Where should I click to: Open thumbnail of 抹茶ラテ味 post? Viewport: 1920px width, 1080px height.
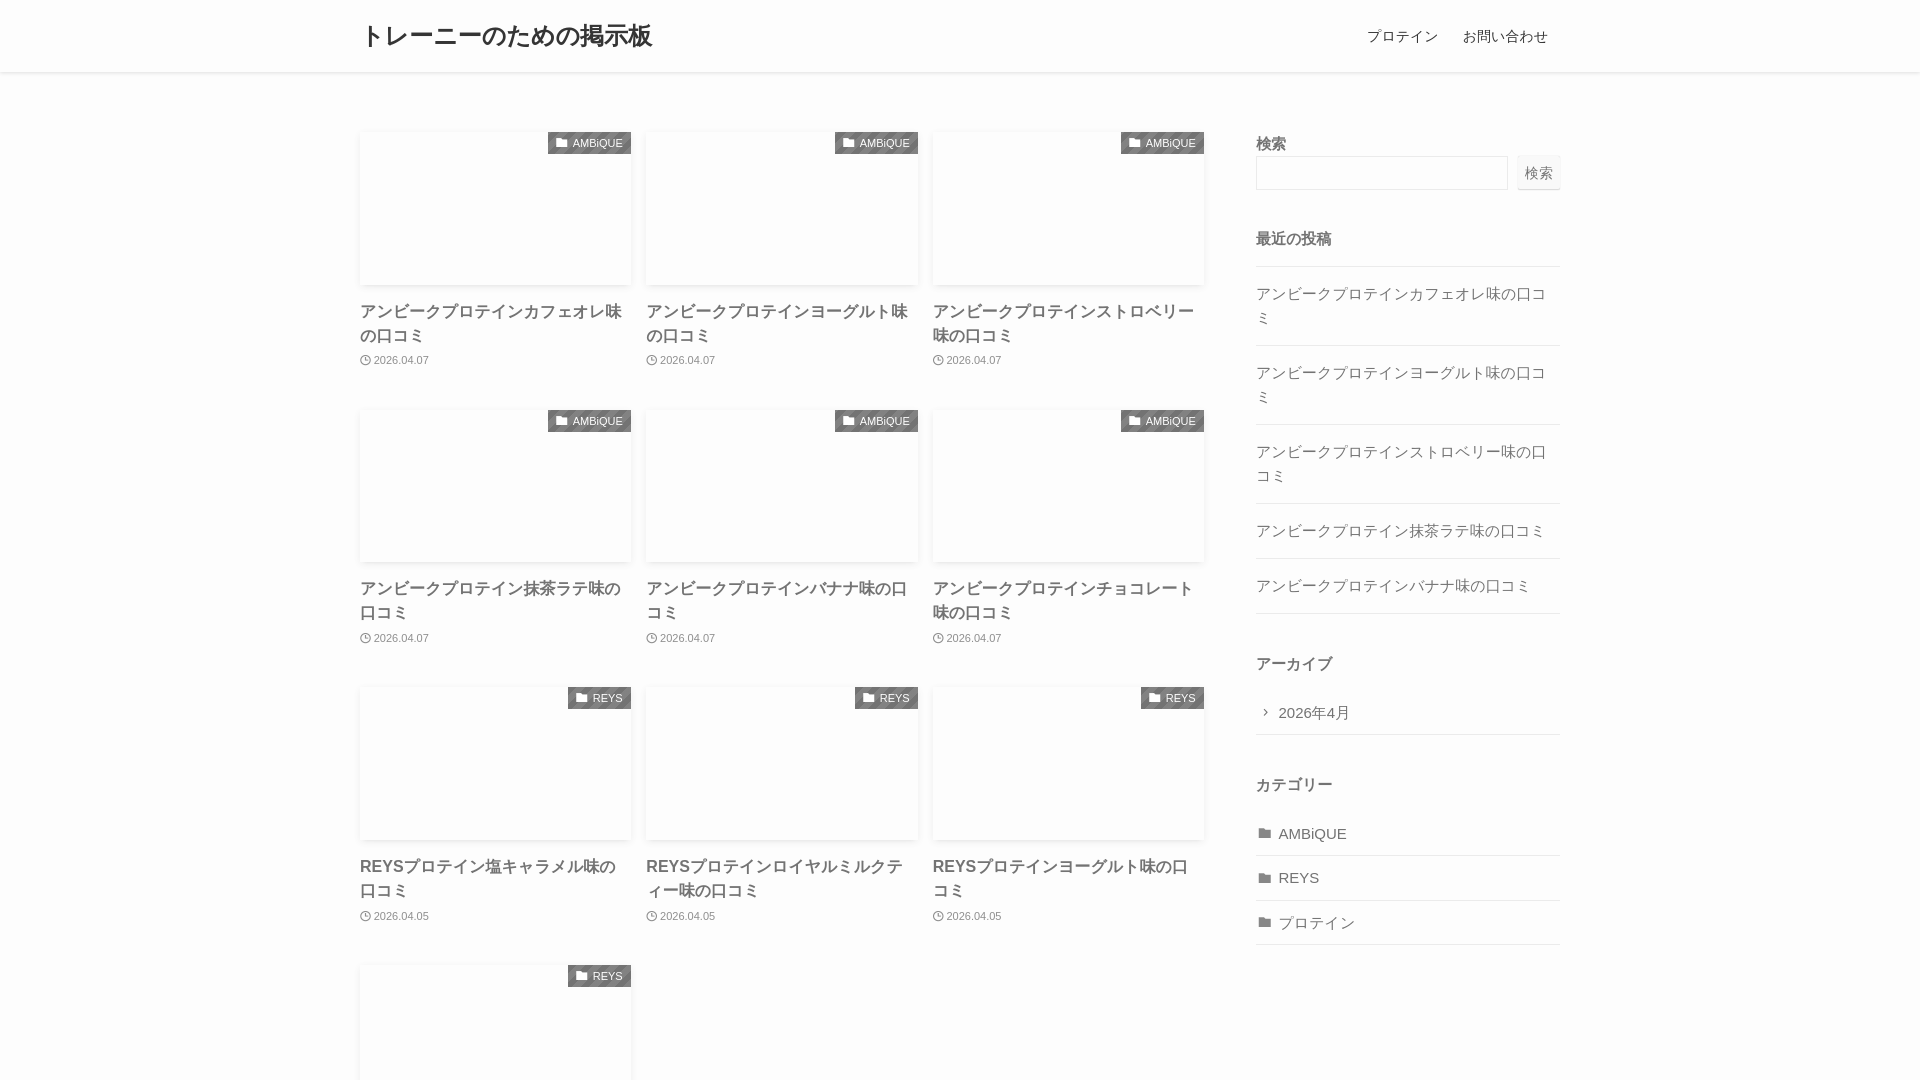(x=495, y=486)
